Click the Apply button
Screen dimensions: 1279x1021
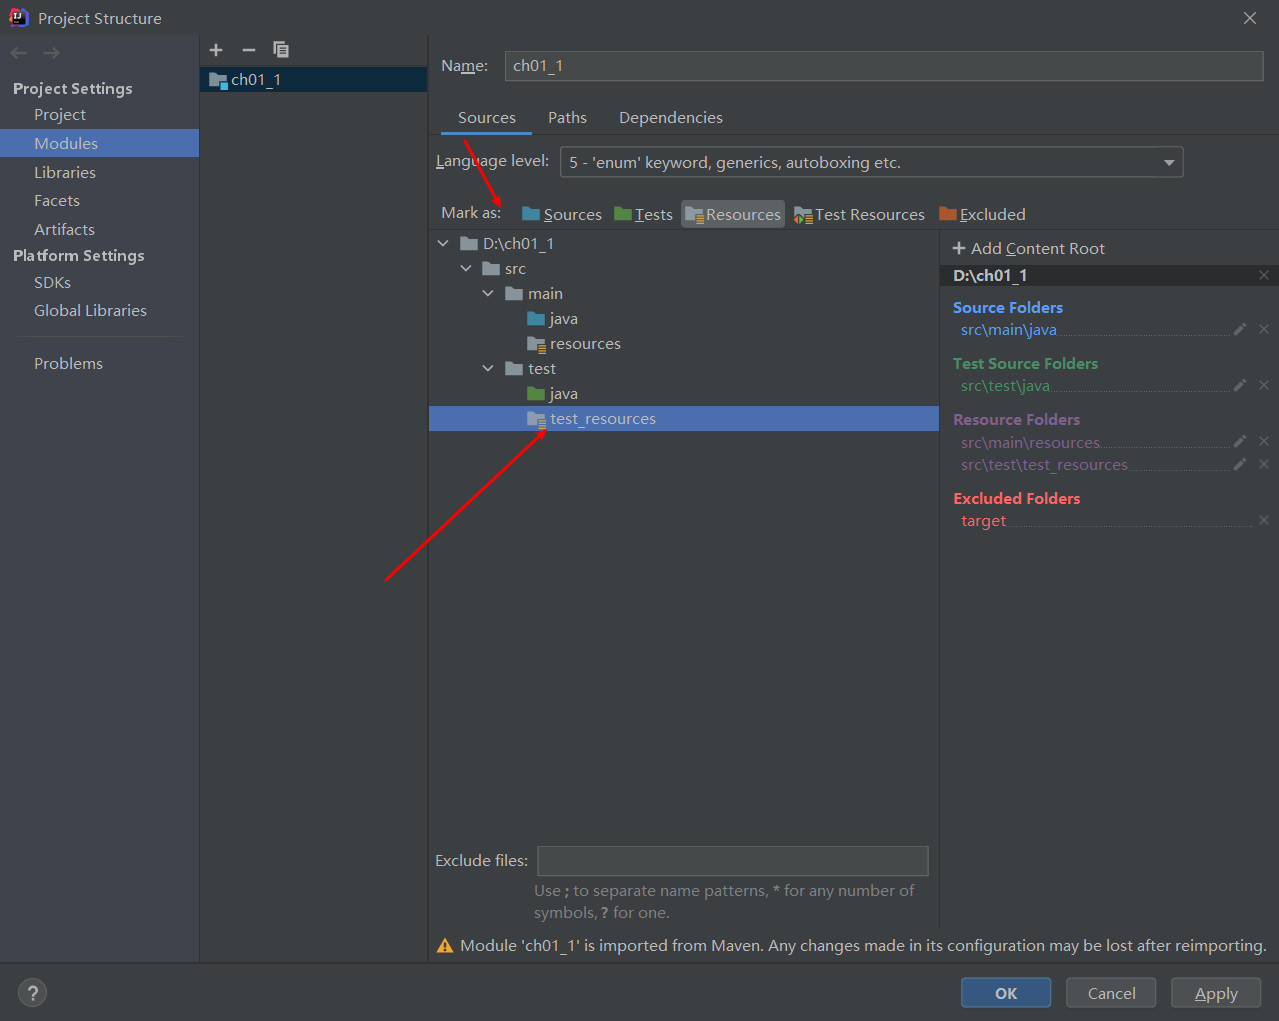click(x=1216, y=993)
